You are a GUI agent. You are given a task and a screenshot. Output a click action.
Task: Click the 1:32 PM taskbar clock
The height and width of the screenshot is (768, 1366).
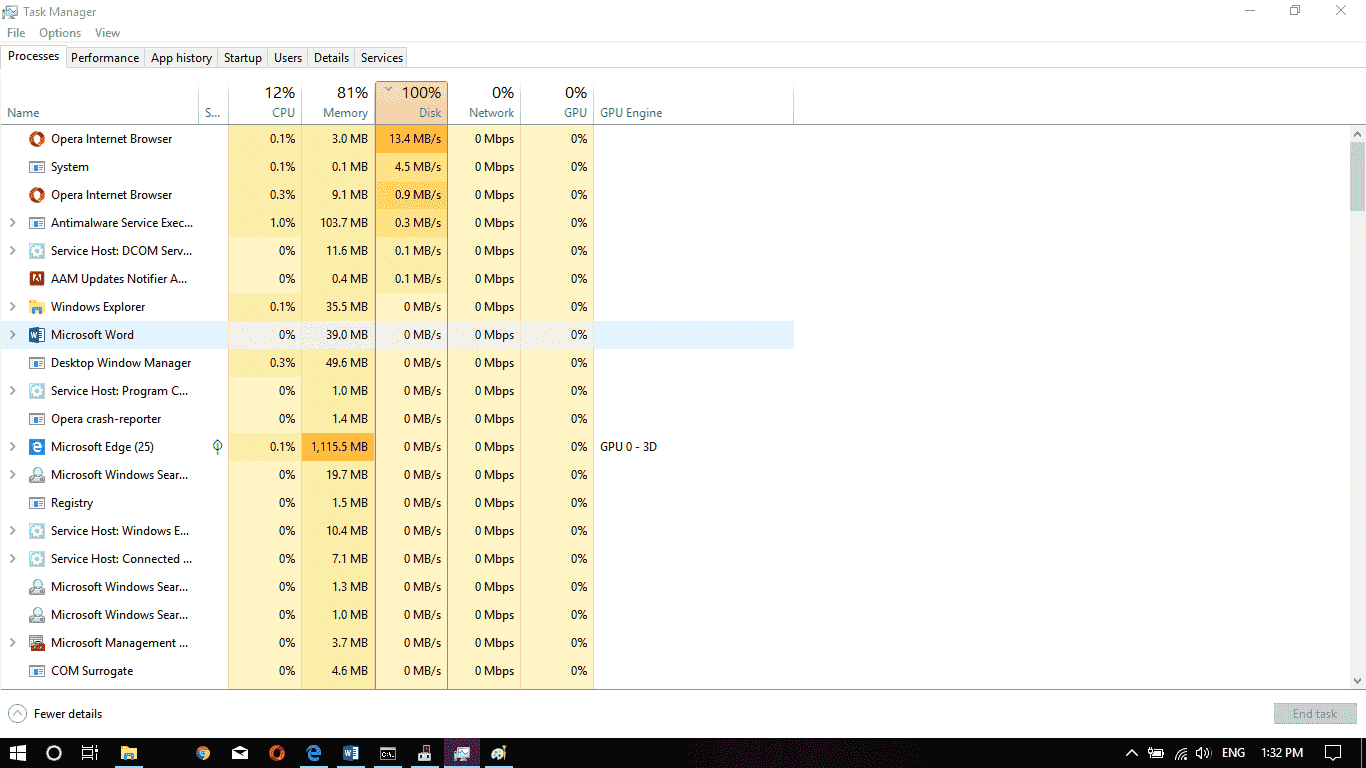1282,753
